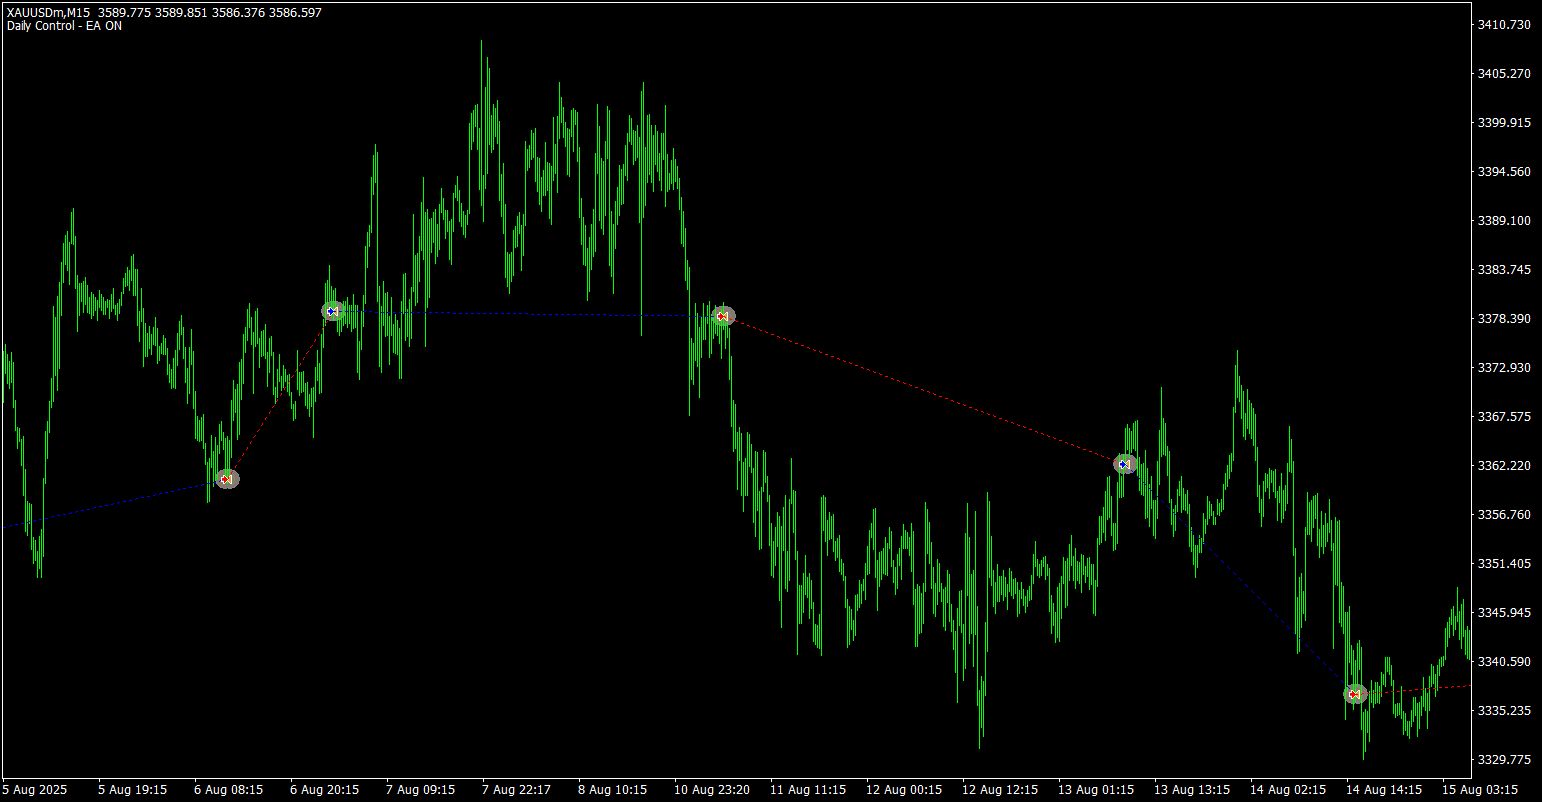Click price label 3399.915 on the price axis
Image resolution: width=1542 pixels, height=802 pixels.
(1504, 122)
